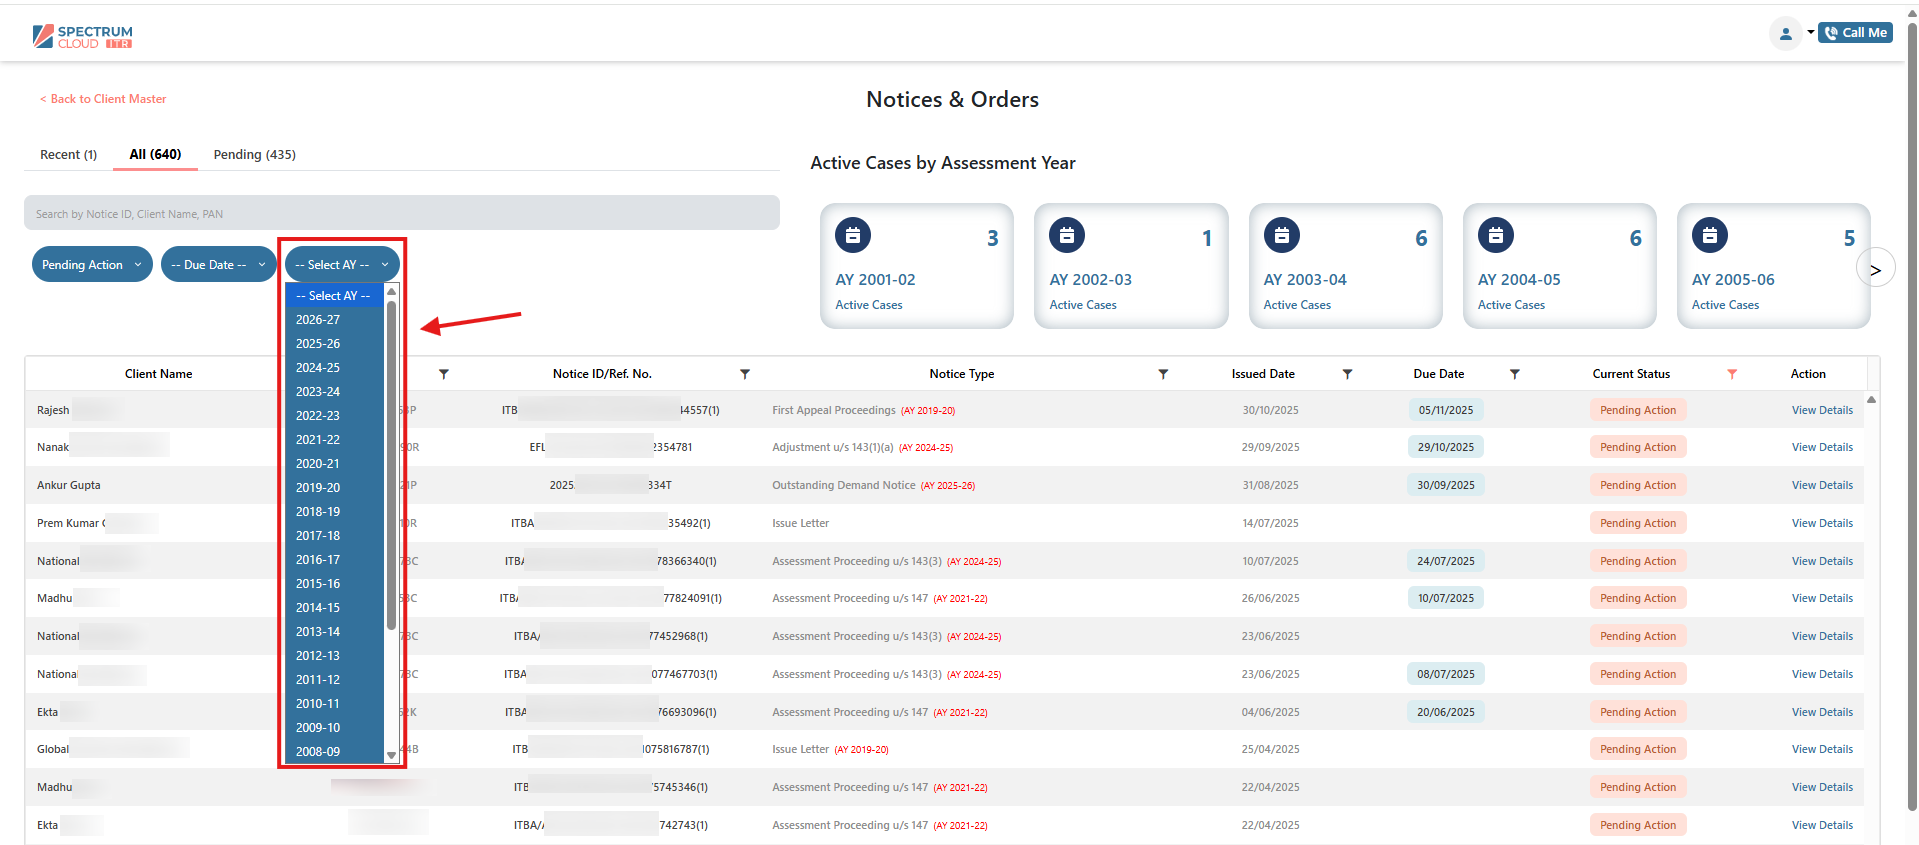The width and height of the screenshot is (1919, 845).
Task: Click the next arrow on assessment year cards
Action: 1875,269
